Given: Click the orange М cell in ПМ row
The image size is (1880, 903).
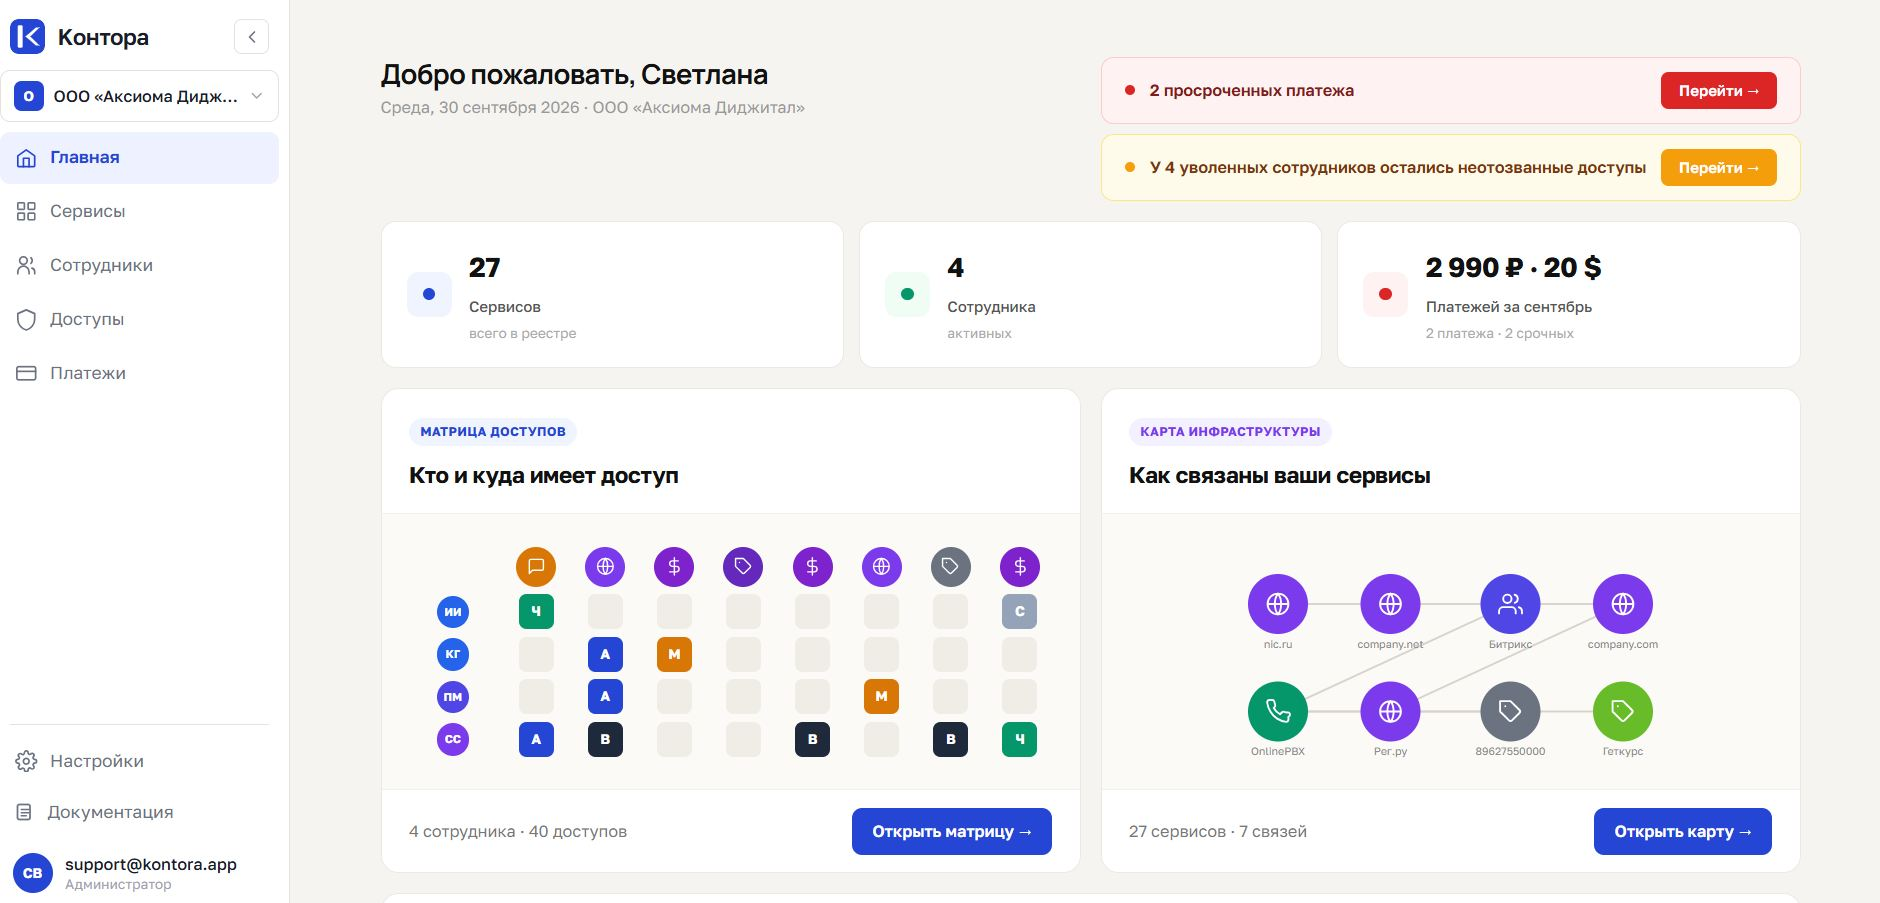Looking at the screenshot, I should tap(881, 696).
